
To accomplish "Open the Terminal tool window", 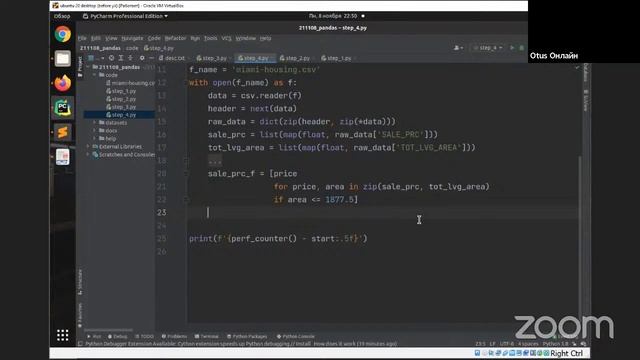I will (x=207, y=336).
